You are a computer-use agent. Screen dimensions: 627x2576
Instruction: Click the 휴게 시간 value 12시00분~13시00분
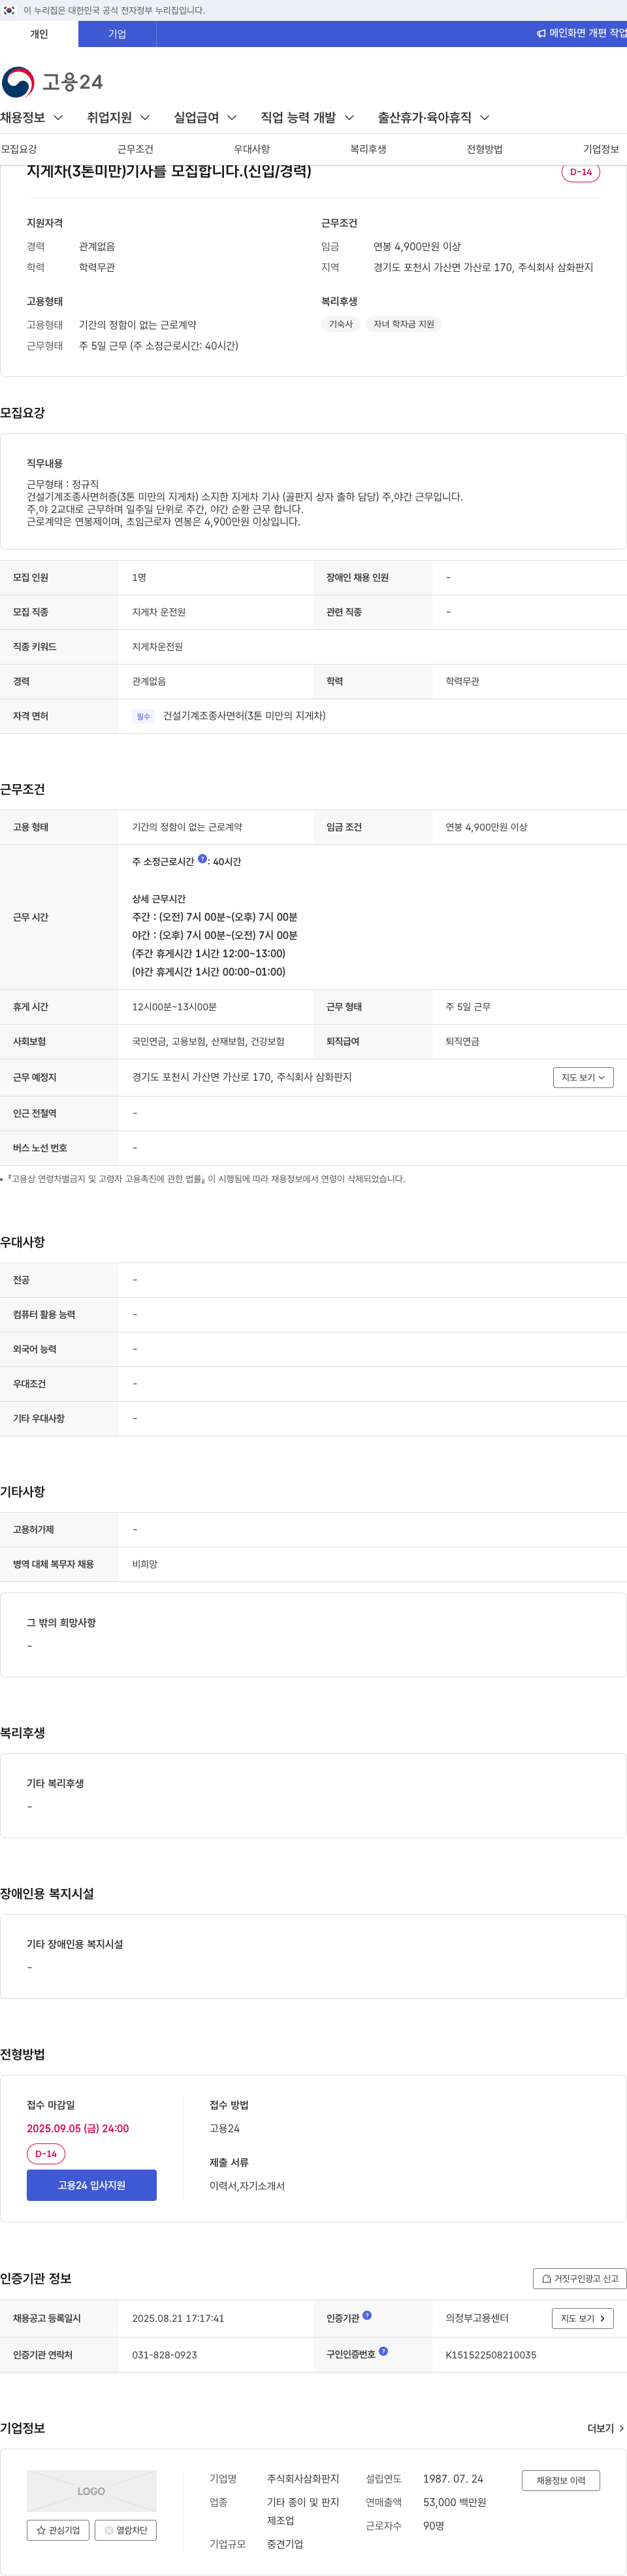pyautogui.click(x=174, y=1007)
